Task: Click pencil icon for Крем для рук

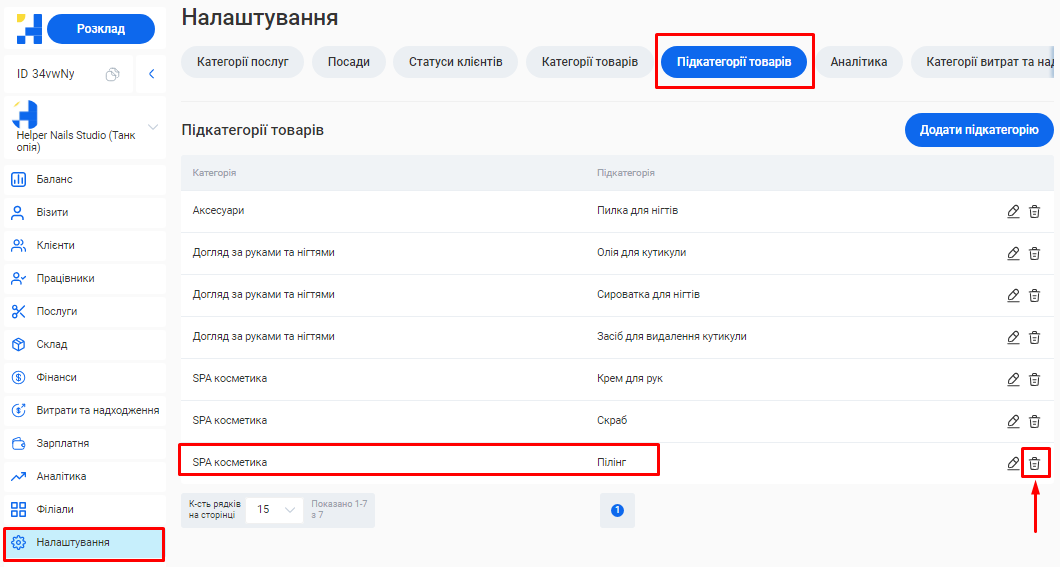Action: (x=1013, y=379)
